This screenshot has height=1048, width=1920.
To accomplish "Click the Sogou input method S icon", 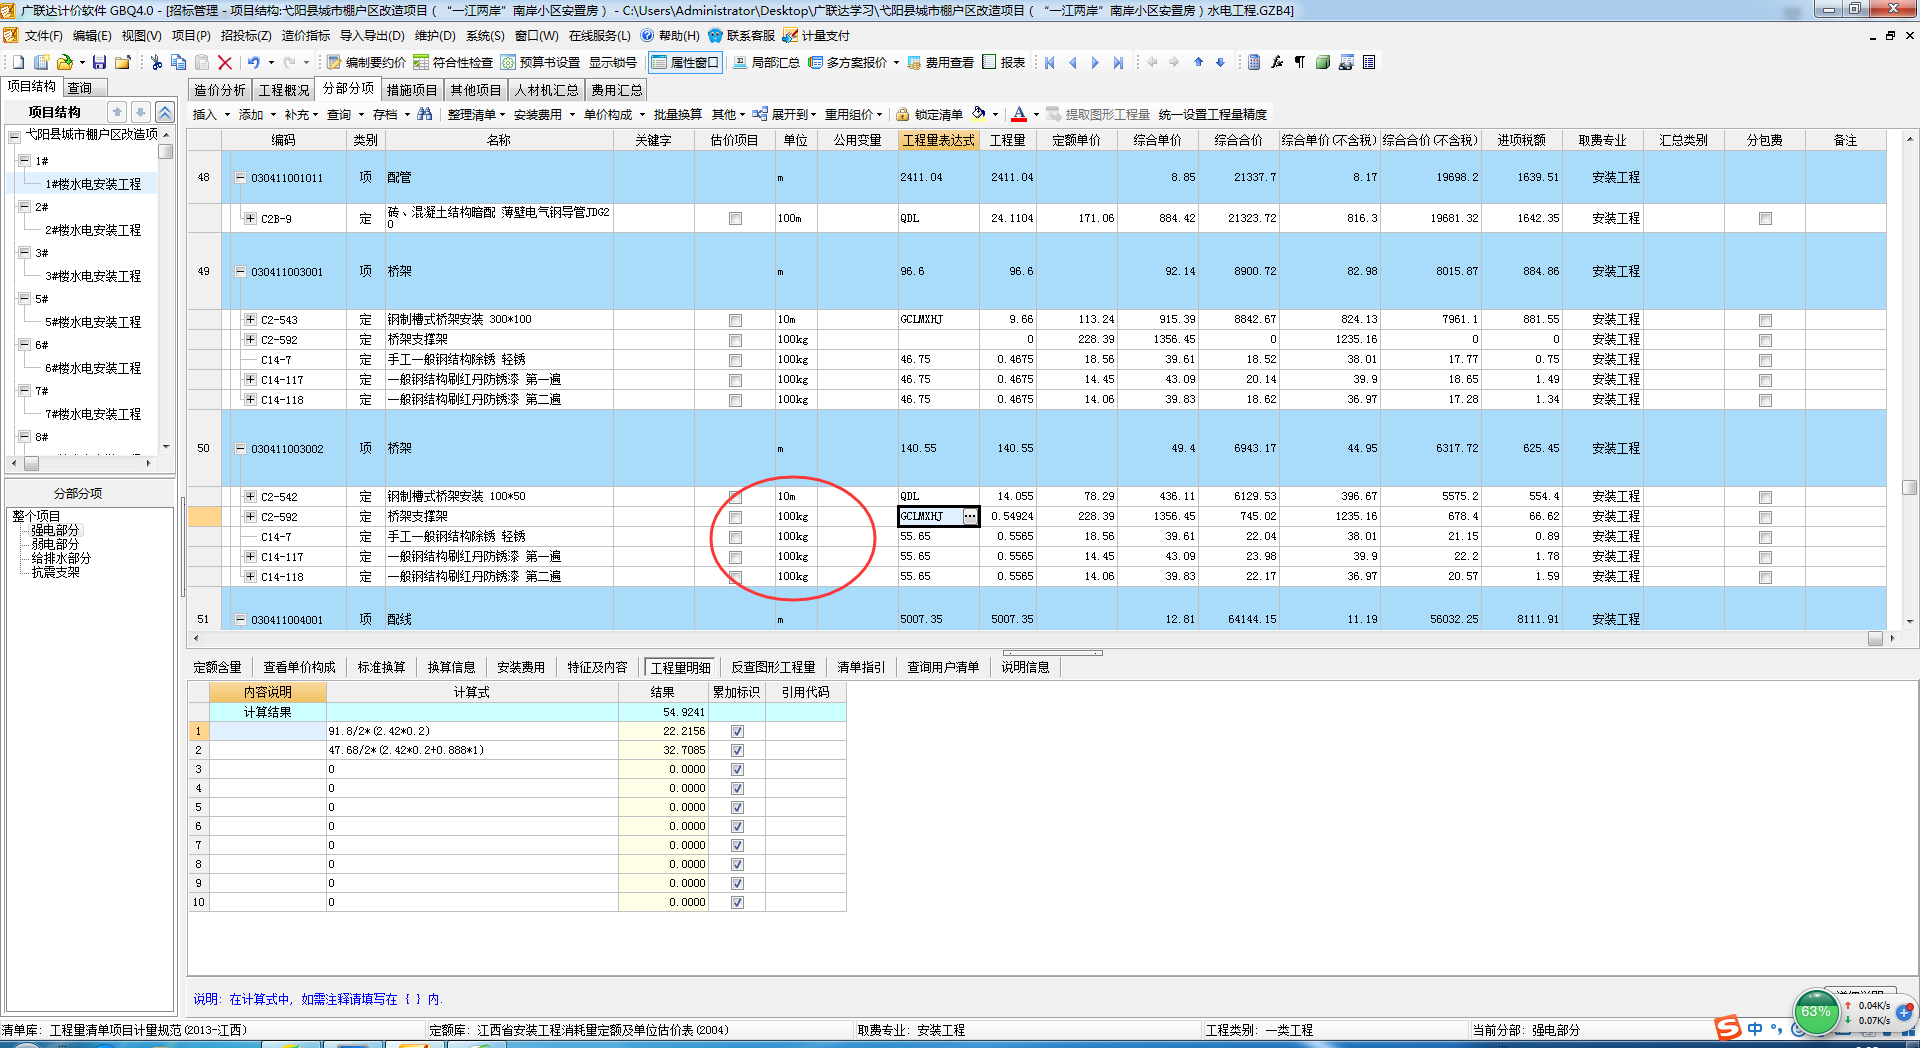I will pos(1727,1028).
